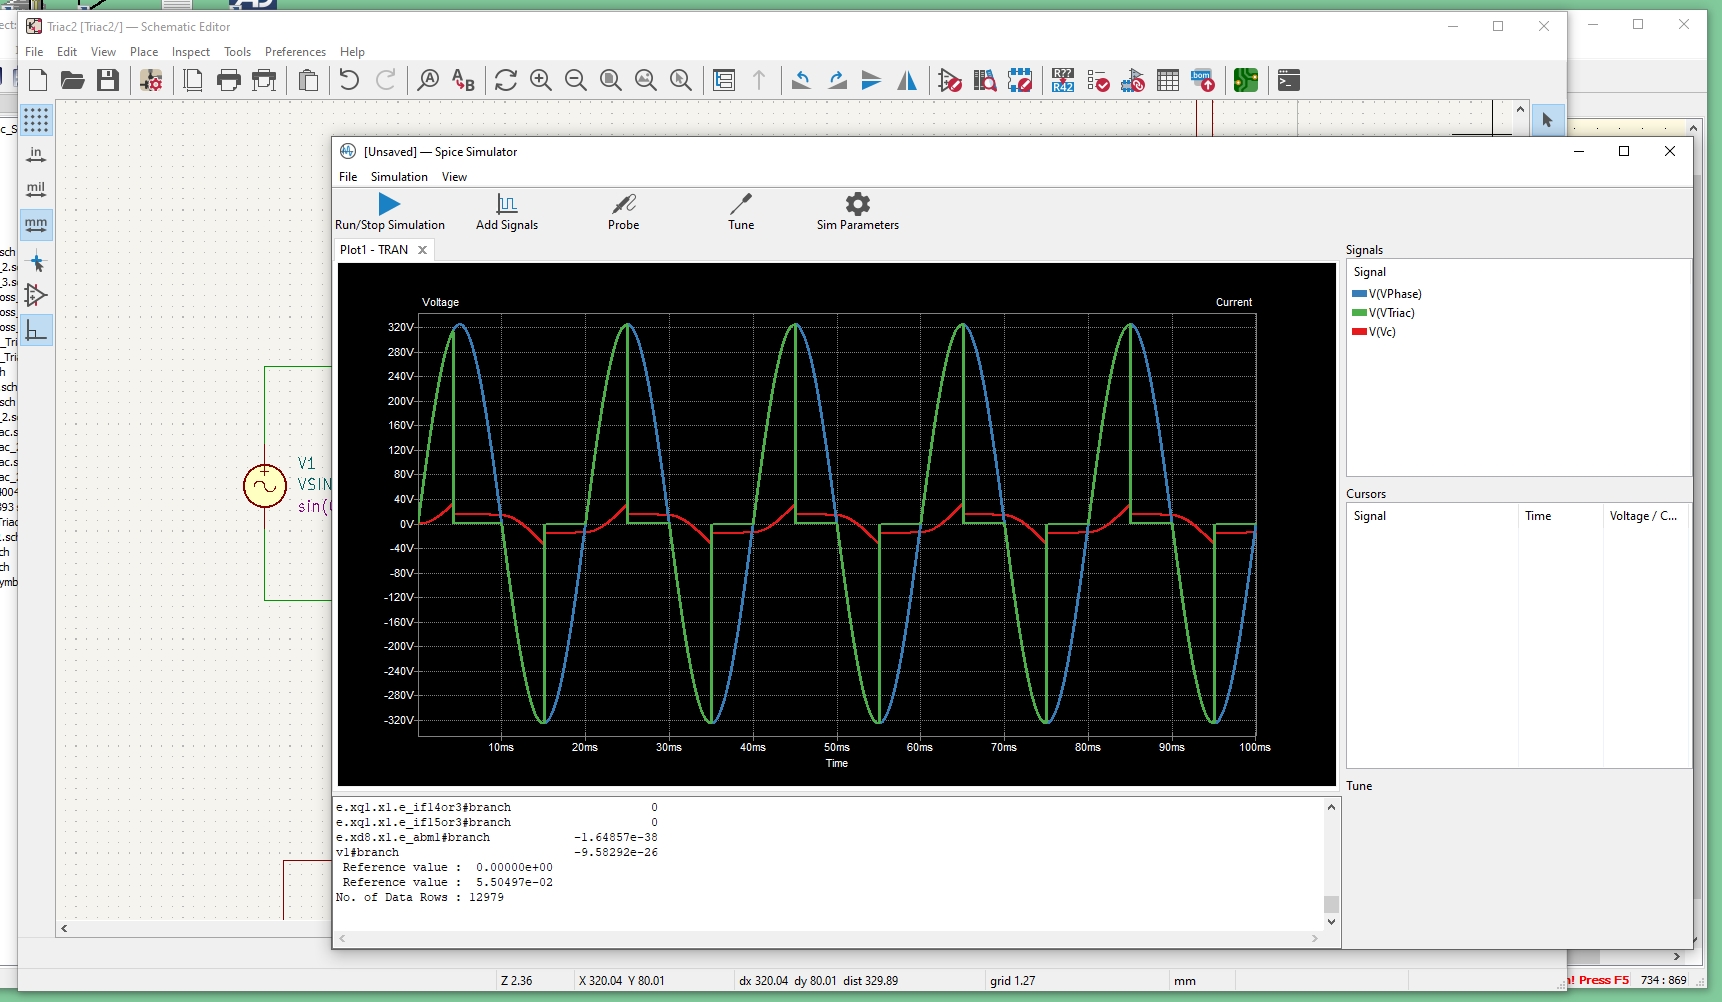Export the bill of materials (.bom)

1201,80
